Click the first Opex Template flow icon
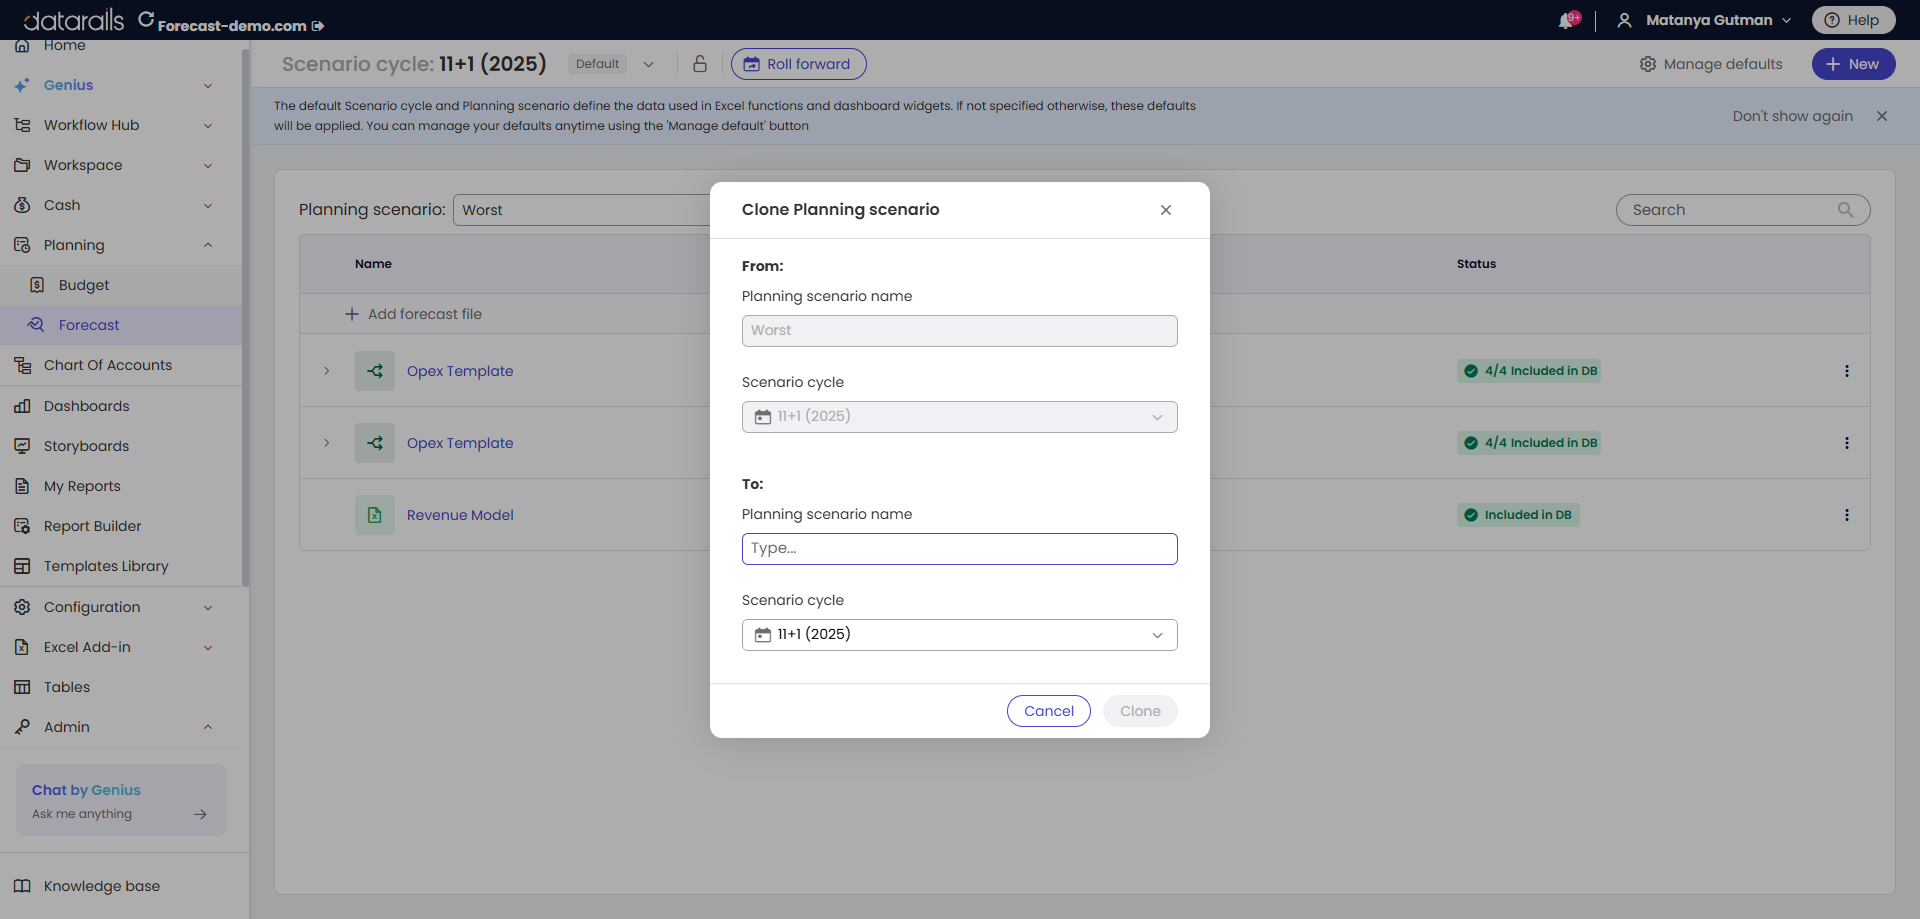Screen dimensions: 1920x919 click(375, 371)
